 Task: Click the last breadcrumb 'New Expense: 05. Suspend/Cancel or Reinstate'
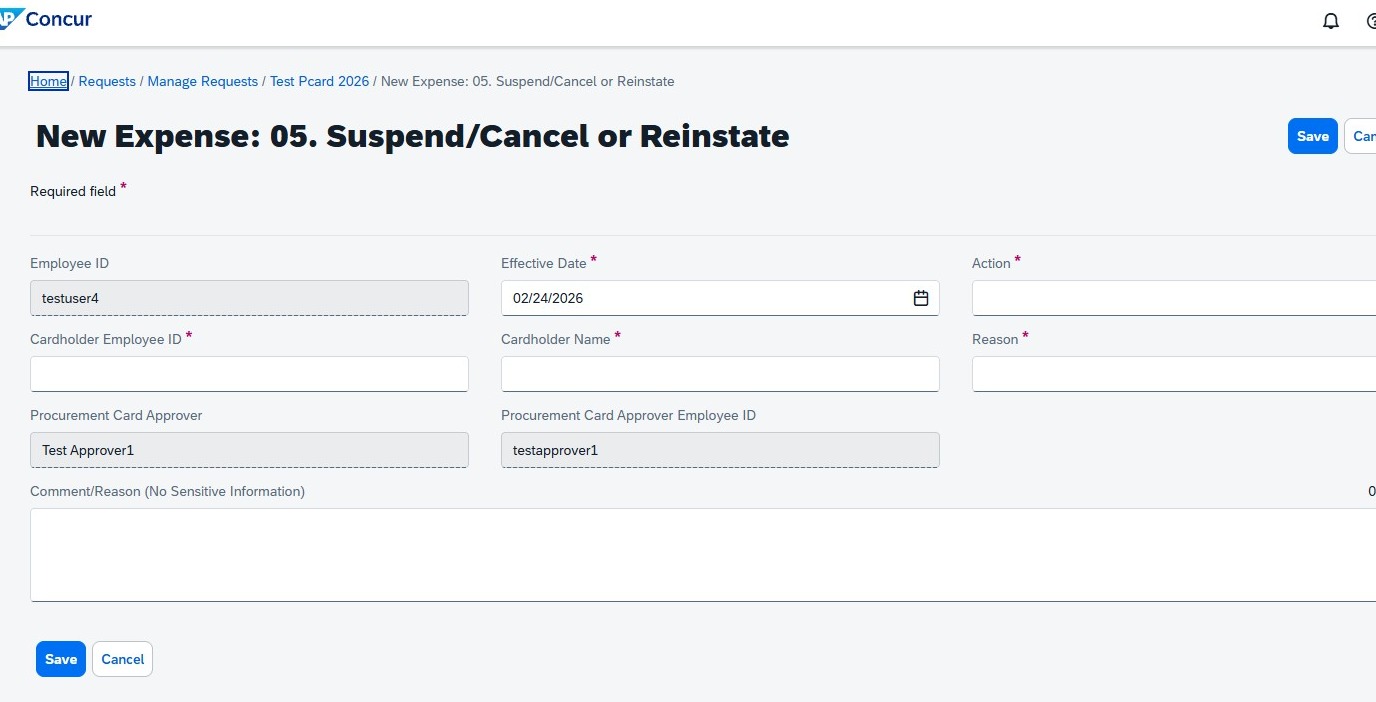(x=528, y=81)
